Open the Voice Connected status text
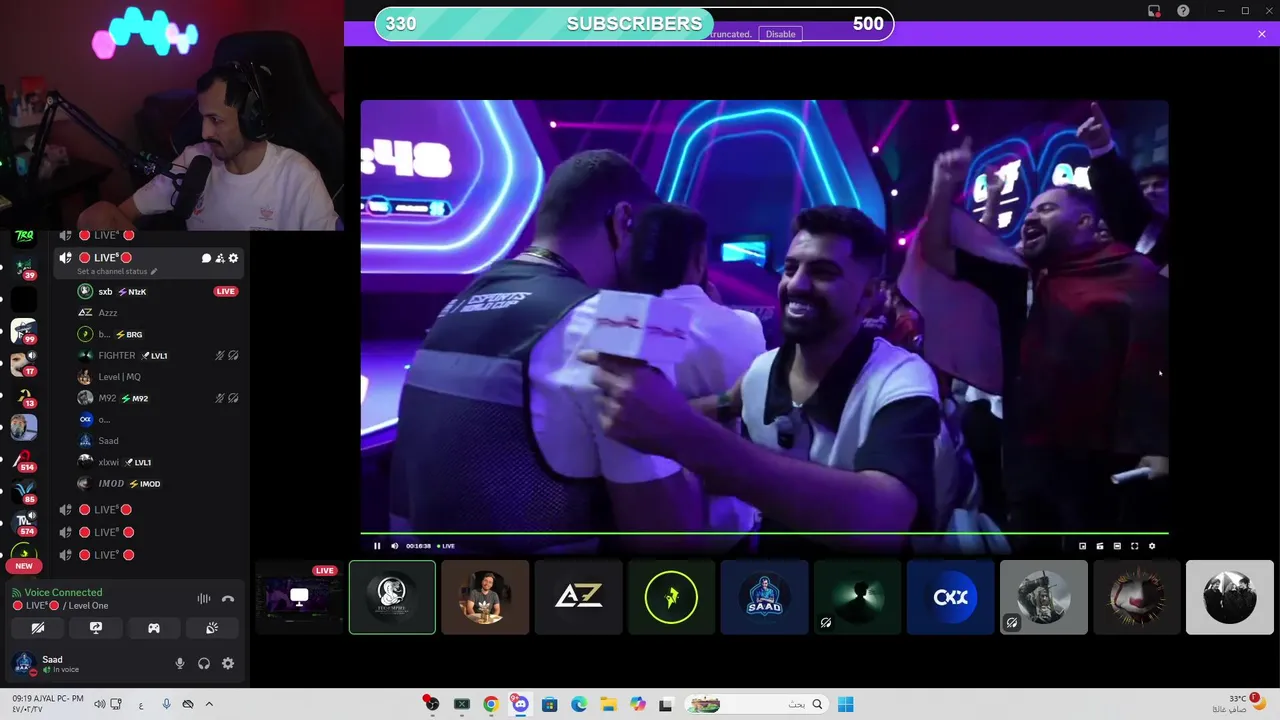The height and width of the screenshot is (720, 1280). point(63,592)
